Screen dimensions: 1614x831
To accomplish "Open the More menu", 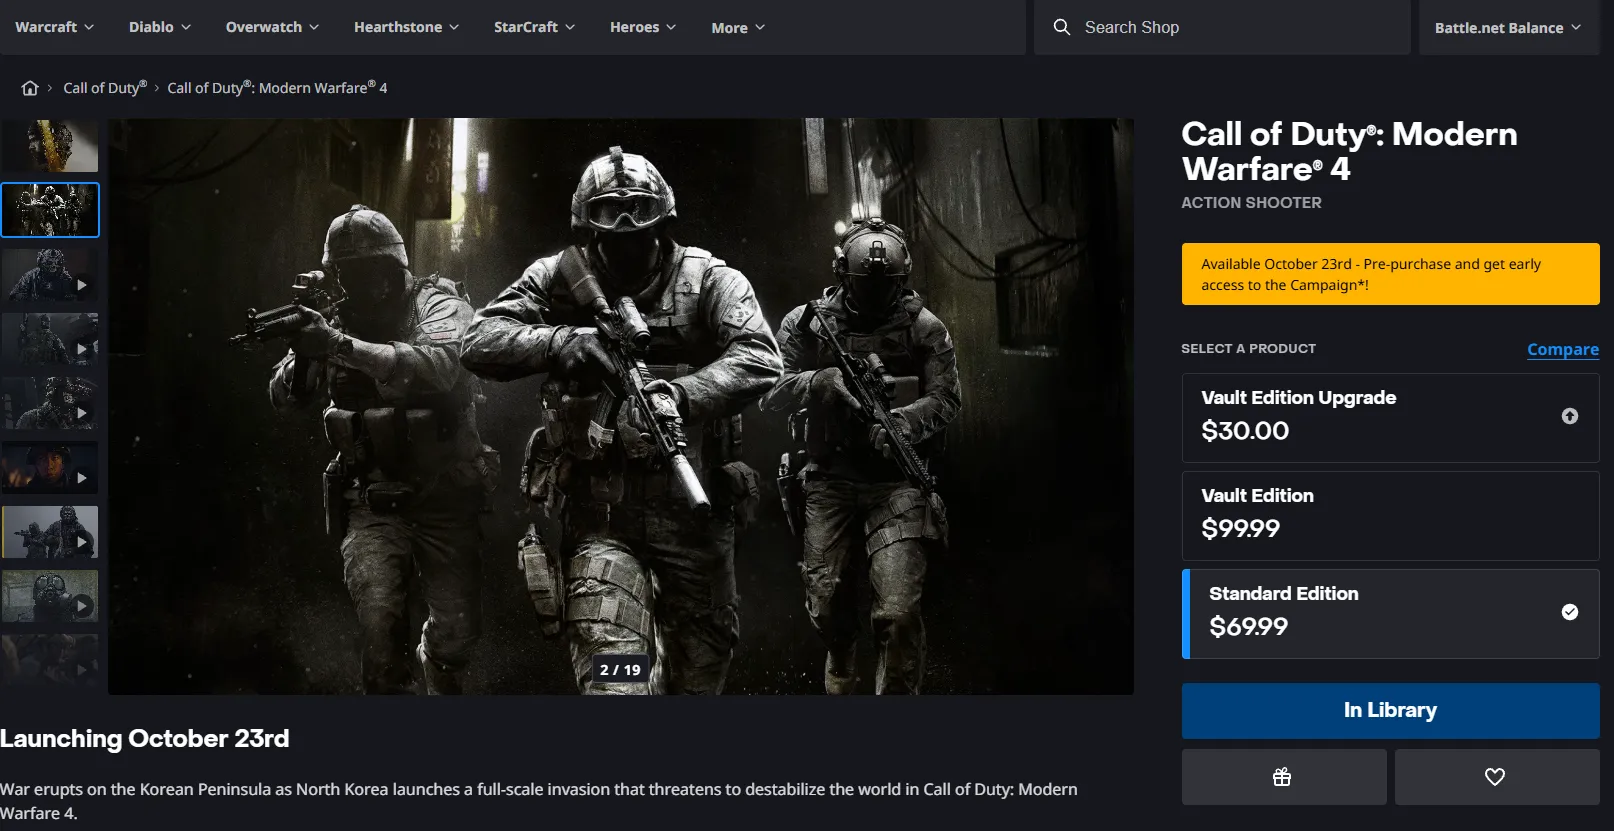I will (x=738, y=28).
